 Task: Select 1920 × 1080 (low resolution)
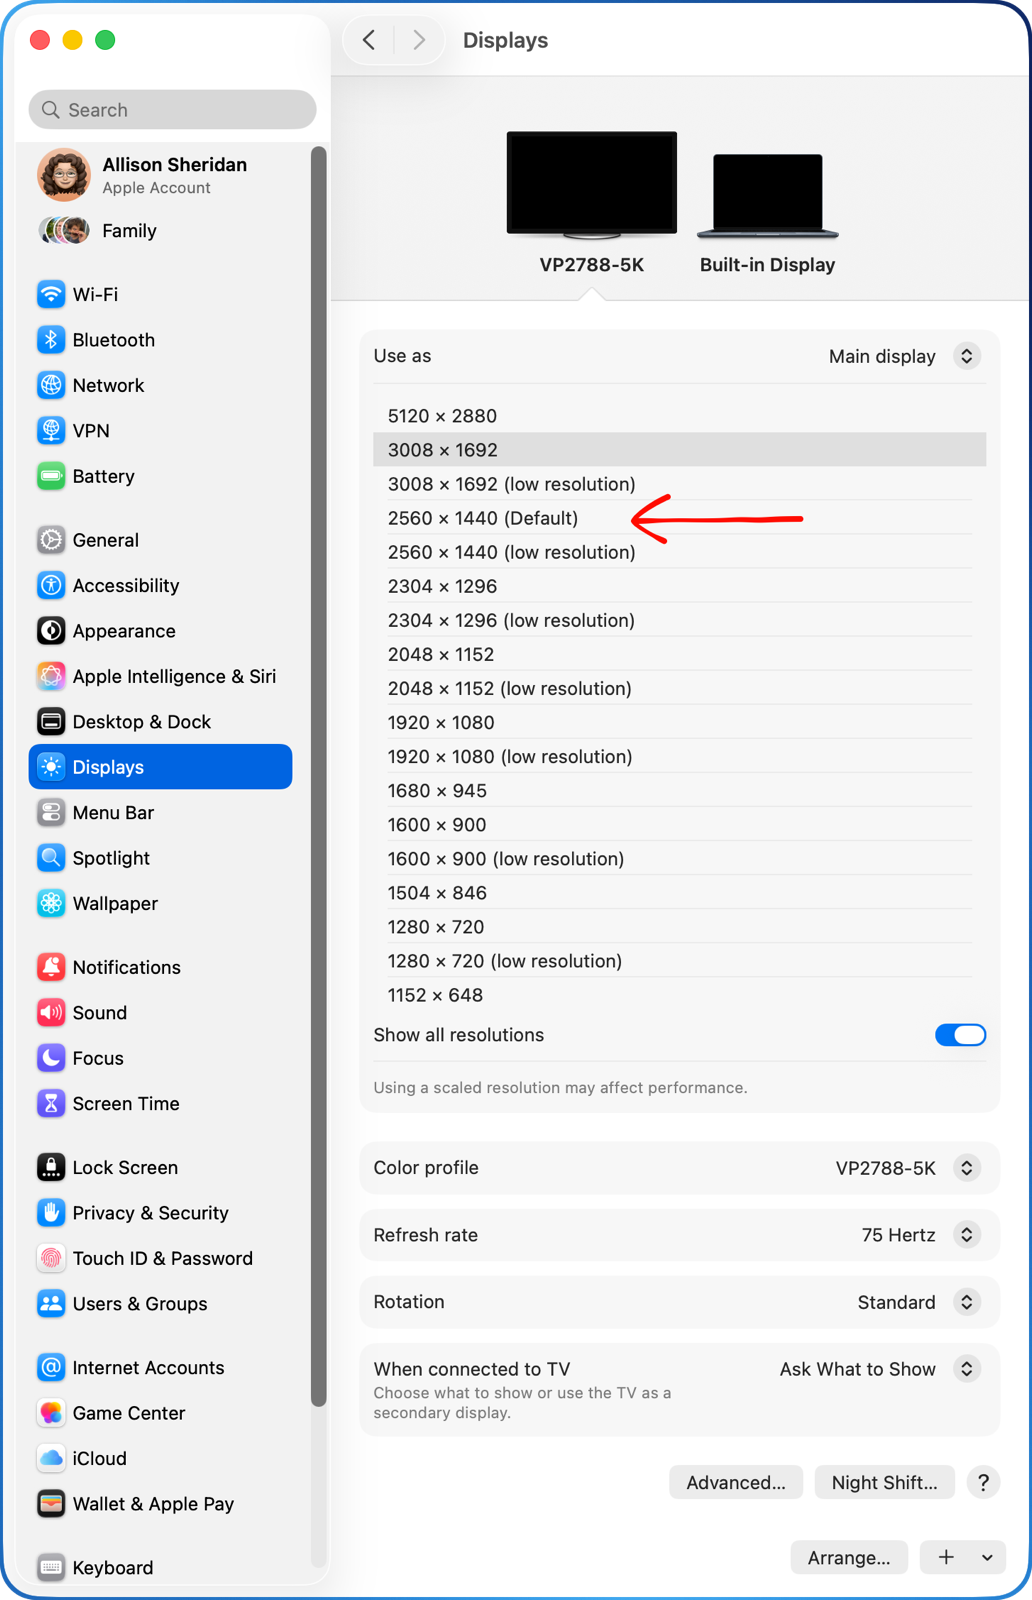(x=680, y=756)
